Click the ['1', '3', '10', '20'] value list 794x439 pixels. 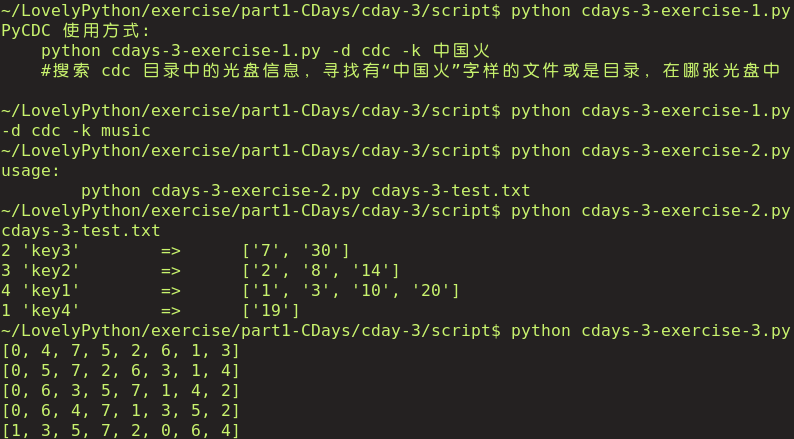(x=350, y=291)
